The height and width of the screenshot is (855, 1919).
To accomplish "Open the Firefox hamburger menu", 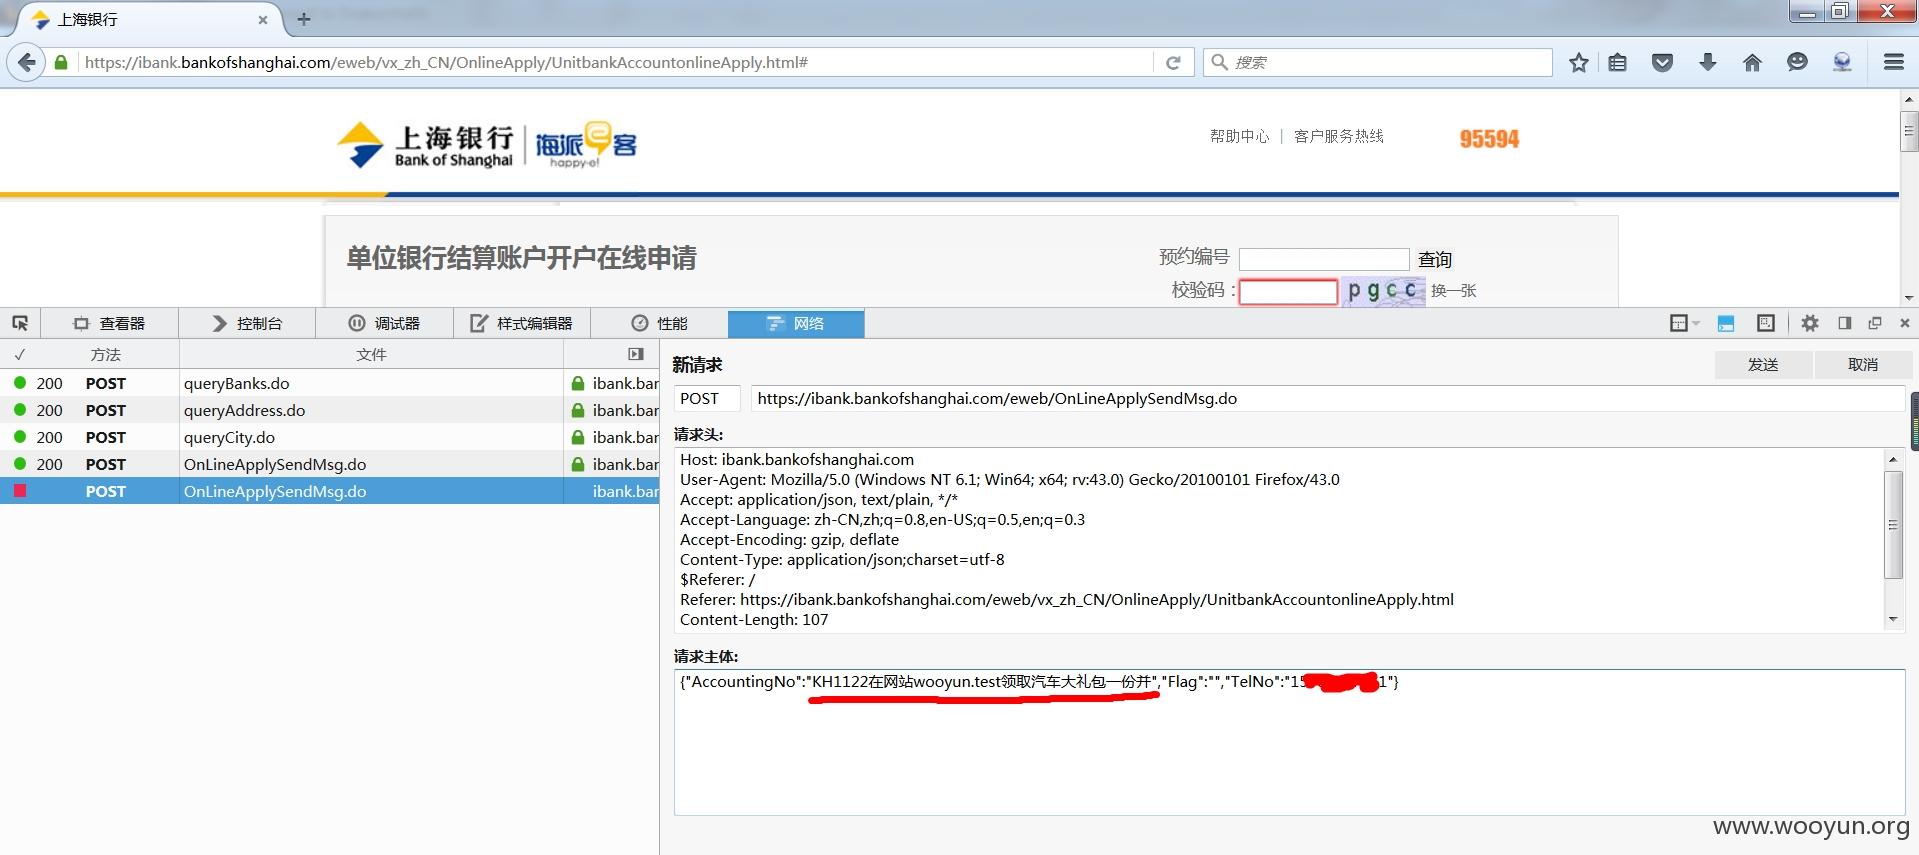I will click(x=1894, y=62).
